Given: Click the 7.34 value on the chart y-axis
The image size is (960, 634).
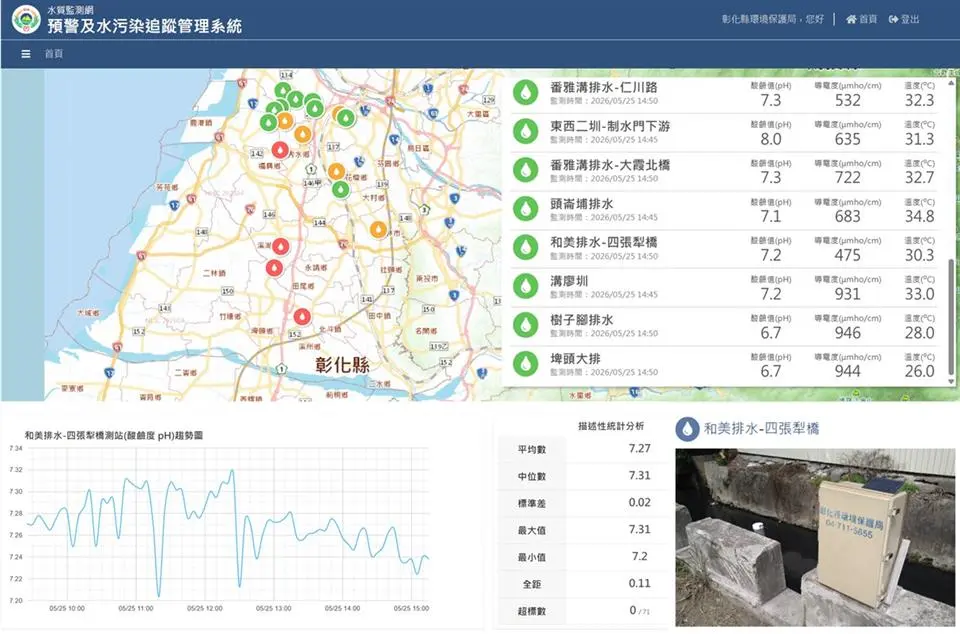Looking at the screenshot, I should click(x=16, y=449).
